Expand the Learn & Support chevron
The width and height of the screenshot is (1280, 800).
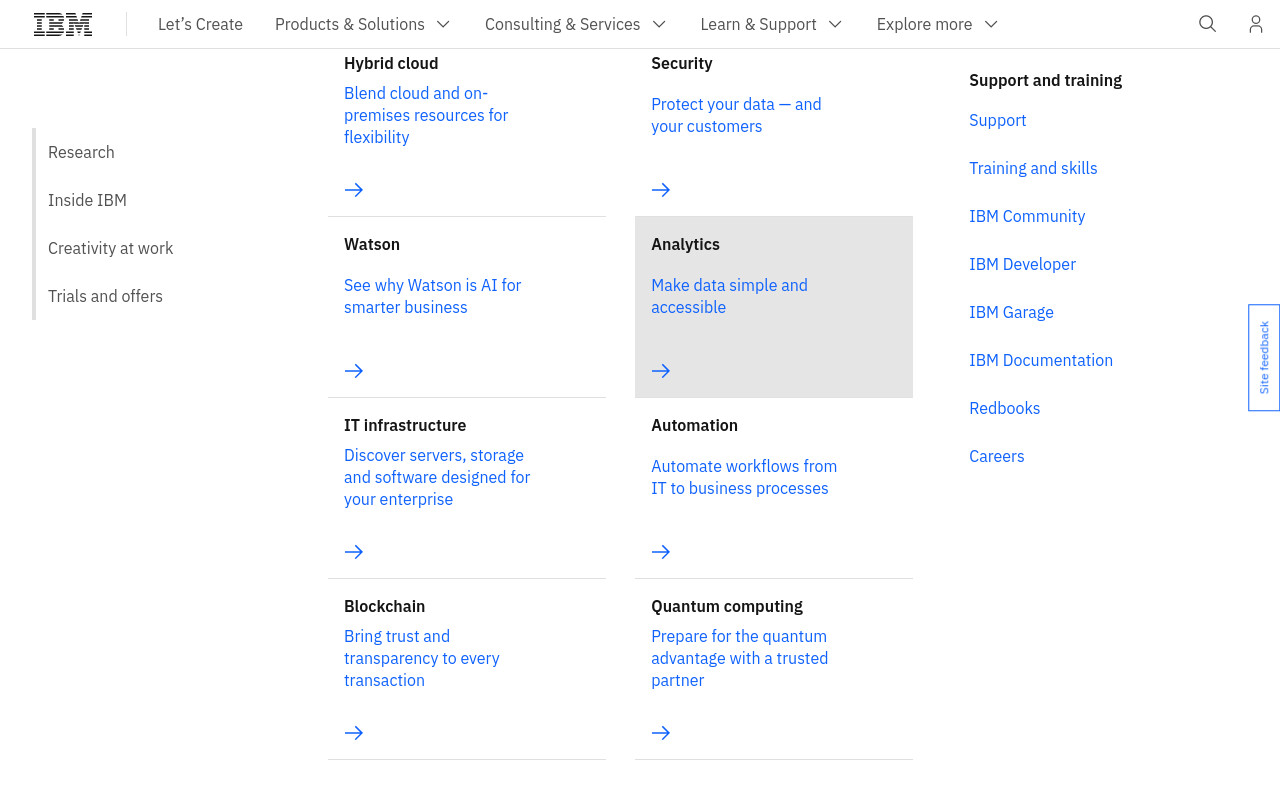pos(835,24)
